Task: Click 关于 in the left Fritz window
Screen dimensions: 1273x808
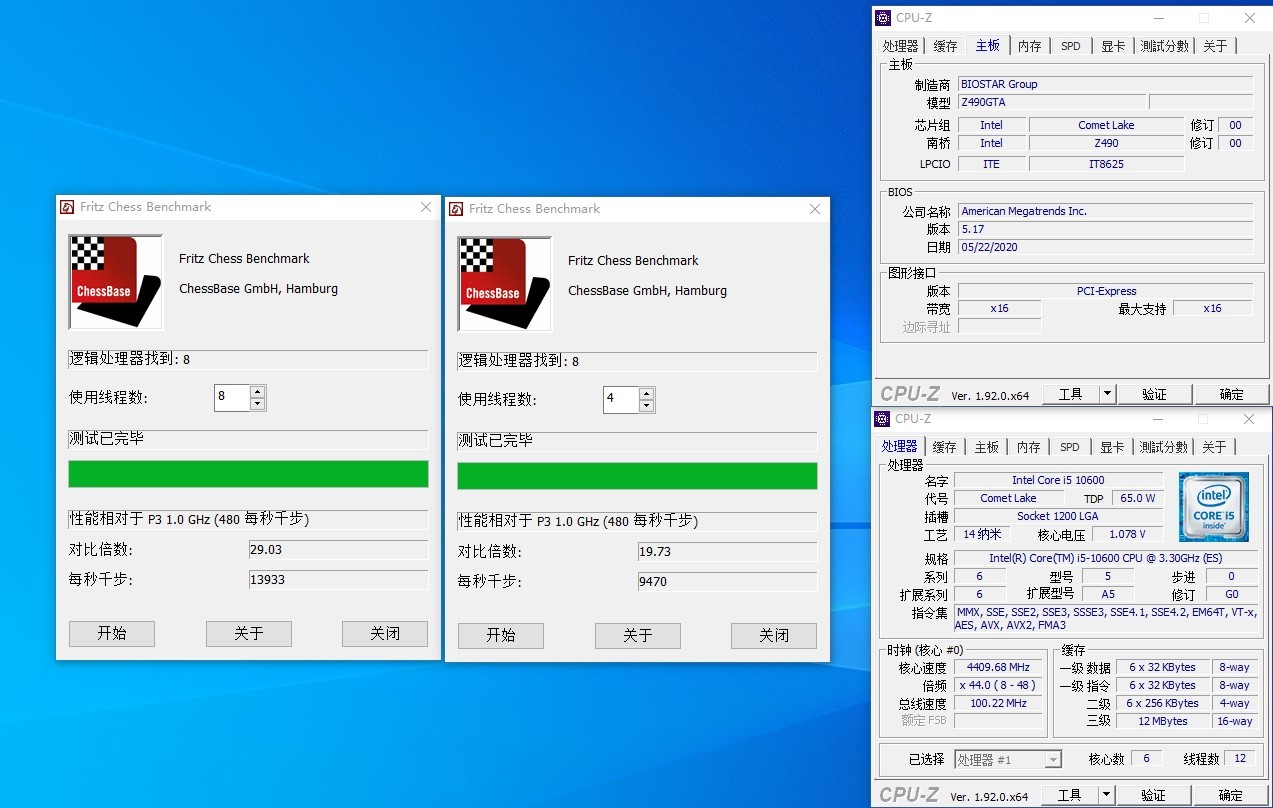Action: (249, 633)
